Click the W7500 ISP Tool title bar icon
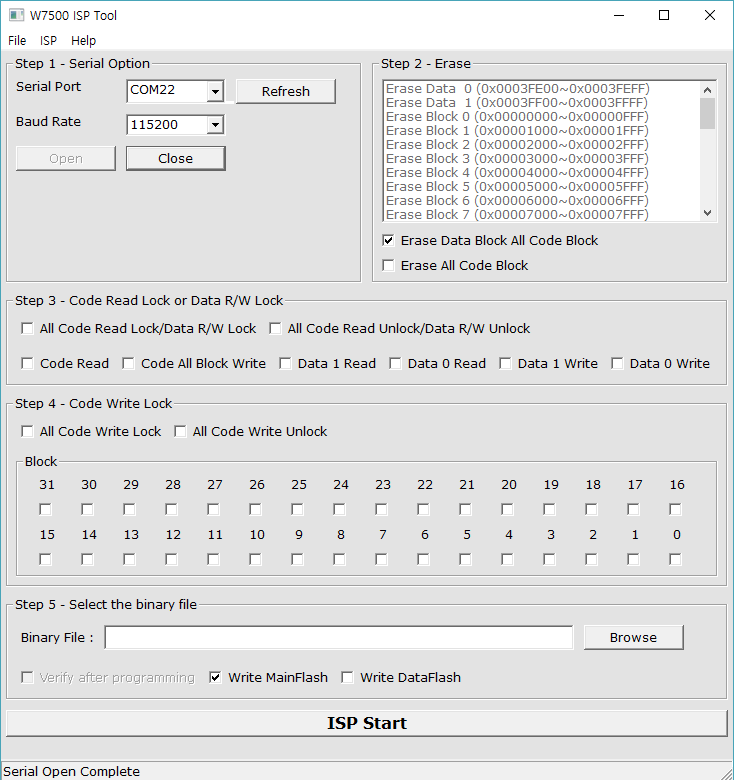 [x=16, y=15]
